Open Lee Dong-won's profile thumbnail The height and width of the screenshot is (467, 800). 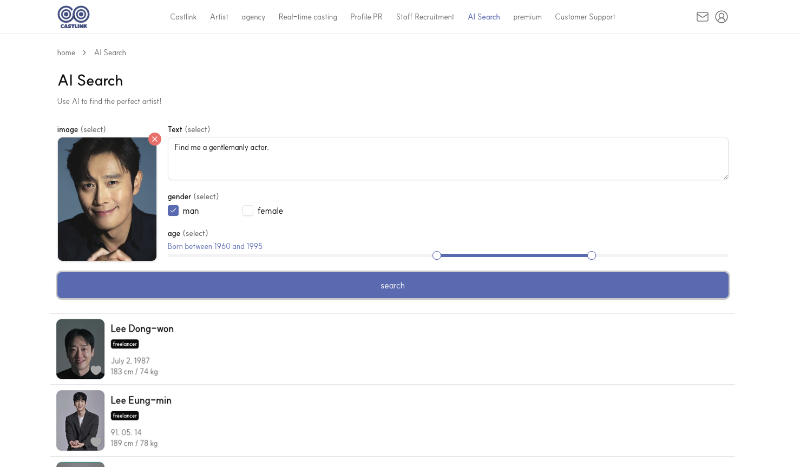(80, 349)
